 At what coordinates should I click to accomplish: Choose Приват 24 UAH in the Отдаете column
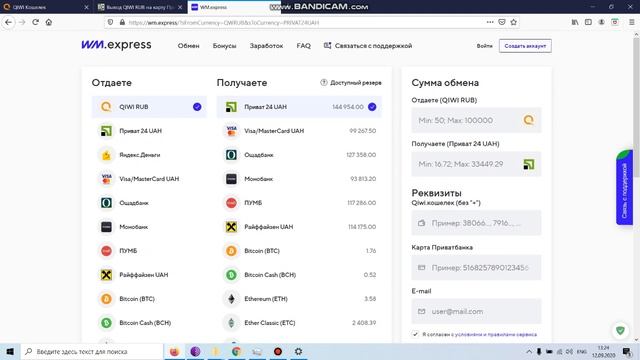point(149,131)
